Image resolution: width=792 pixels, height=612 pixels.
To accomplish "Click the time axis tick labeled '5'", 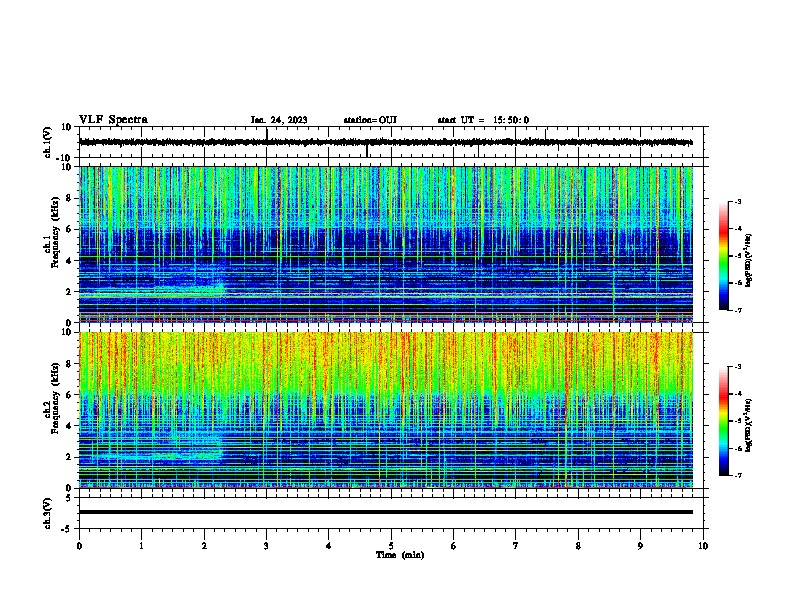I will [391, 546].
